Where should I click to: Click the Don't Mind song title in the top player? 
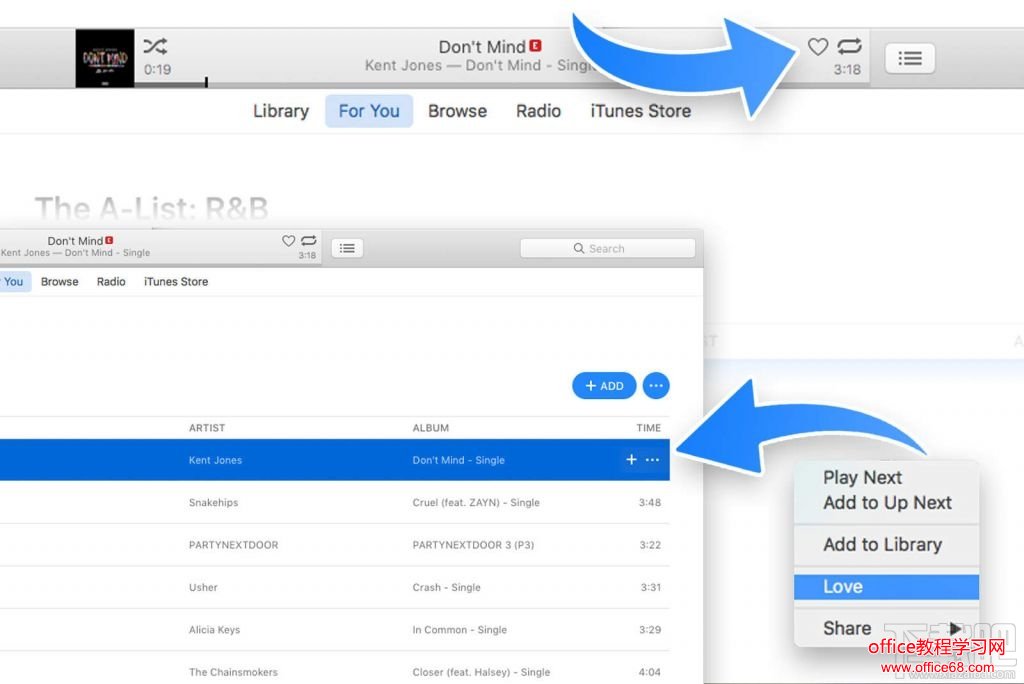coord(482,47)
